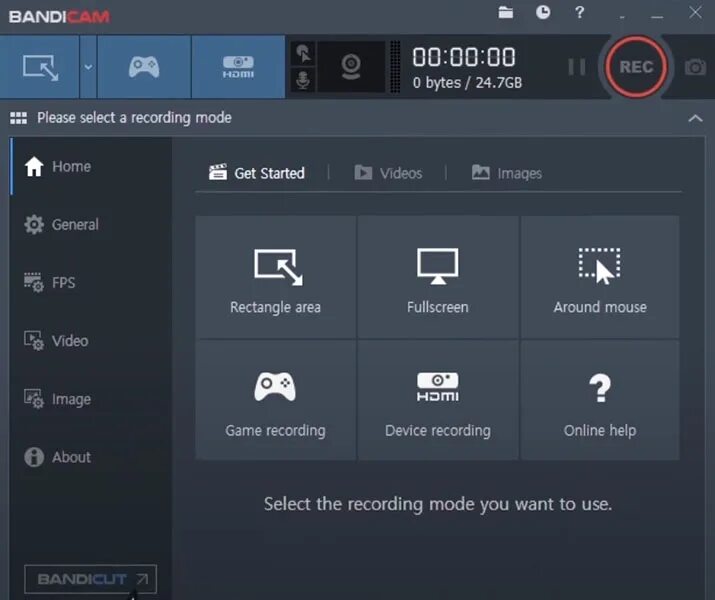
Task: Click the recording mode grid icon
Action: pyautogui.click(x=18, y=118)
